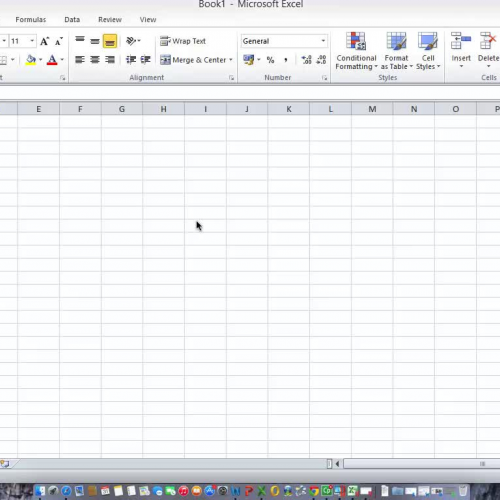
Task: Apply Top Align to cell contents
Action: (80, 41)
